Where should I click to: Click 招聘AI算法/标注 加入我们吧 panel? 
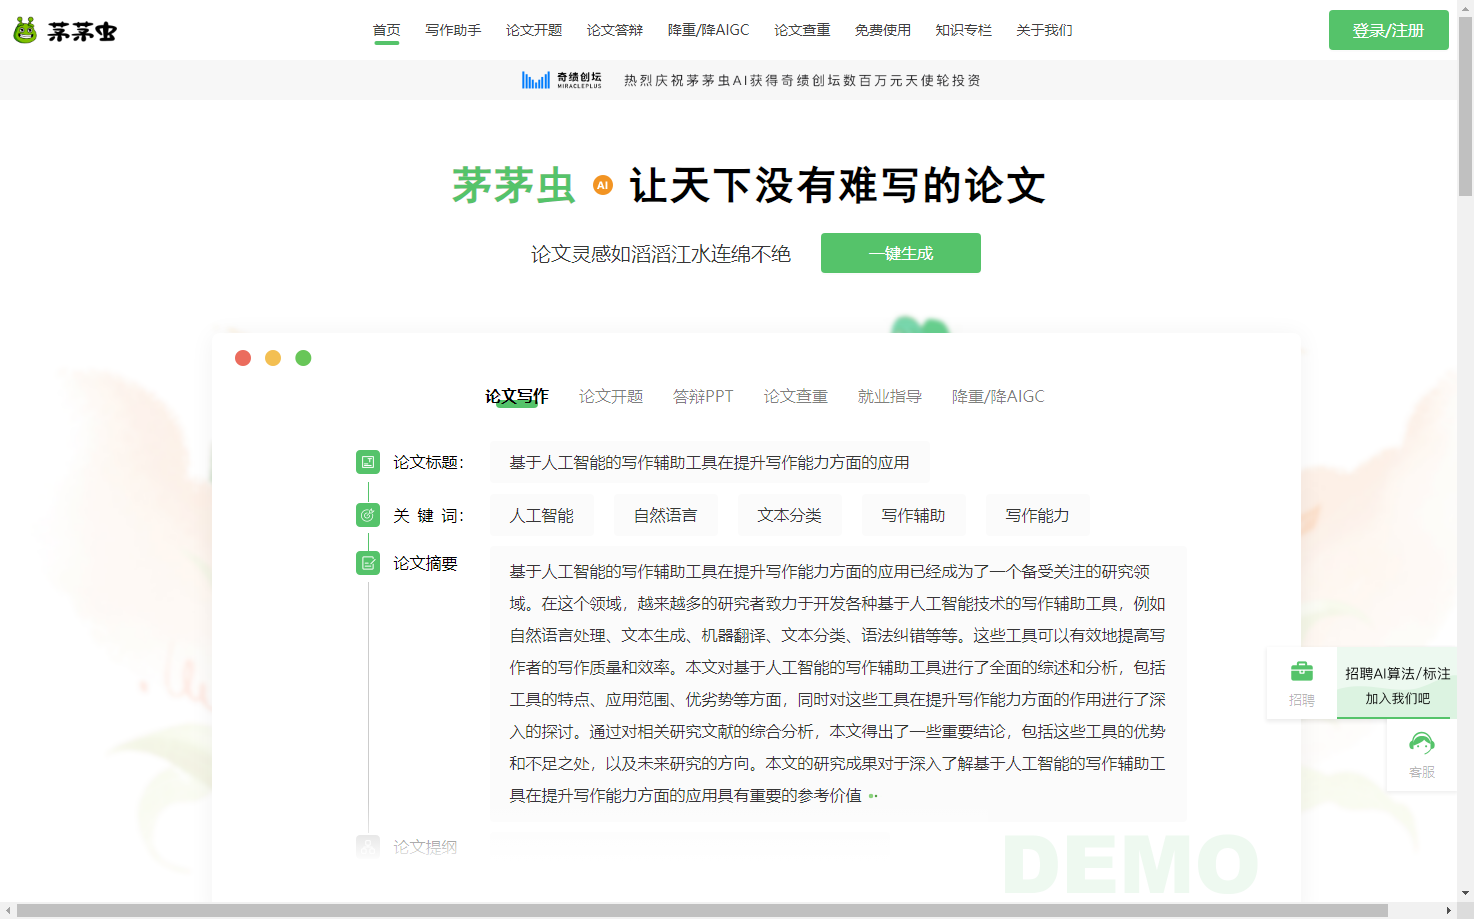coord(1397,685)
